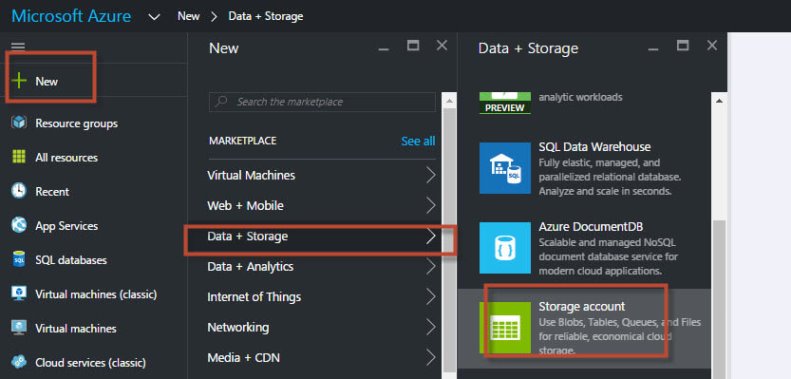791x379 pixels.
Task: Click the PREVIEW tile icon
Action: click(505, 103)
